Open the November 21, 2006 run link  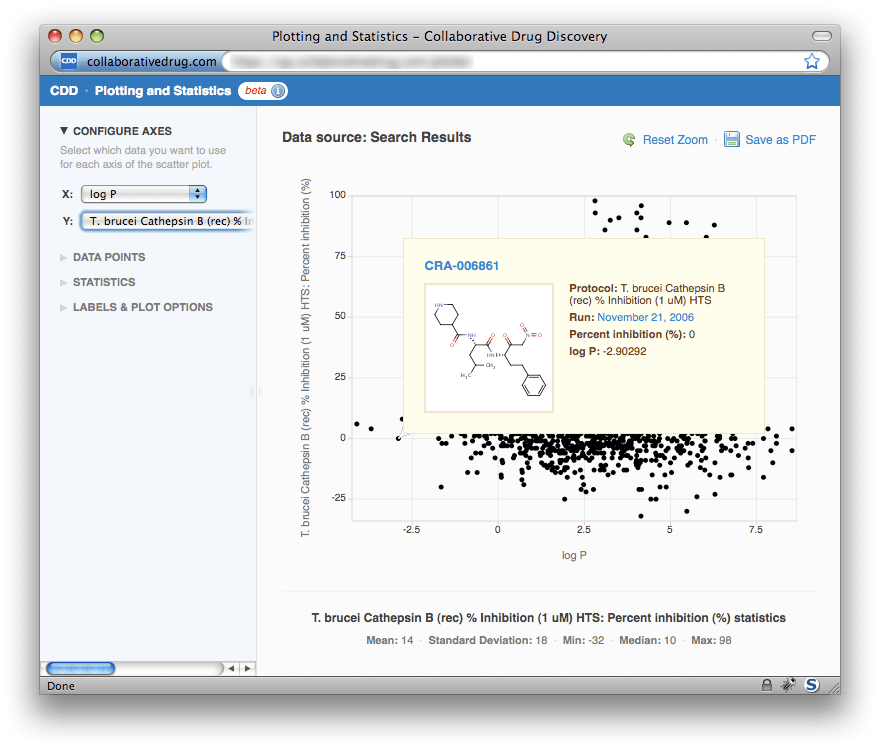click(645, 318)
